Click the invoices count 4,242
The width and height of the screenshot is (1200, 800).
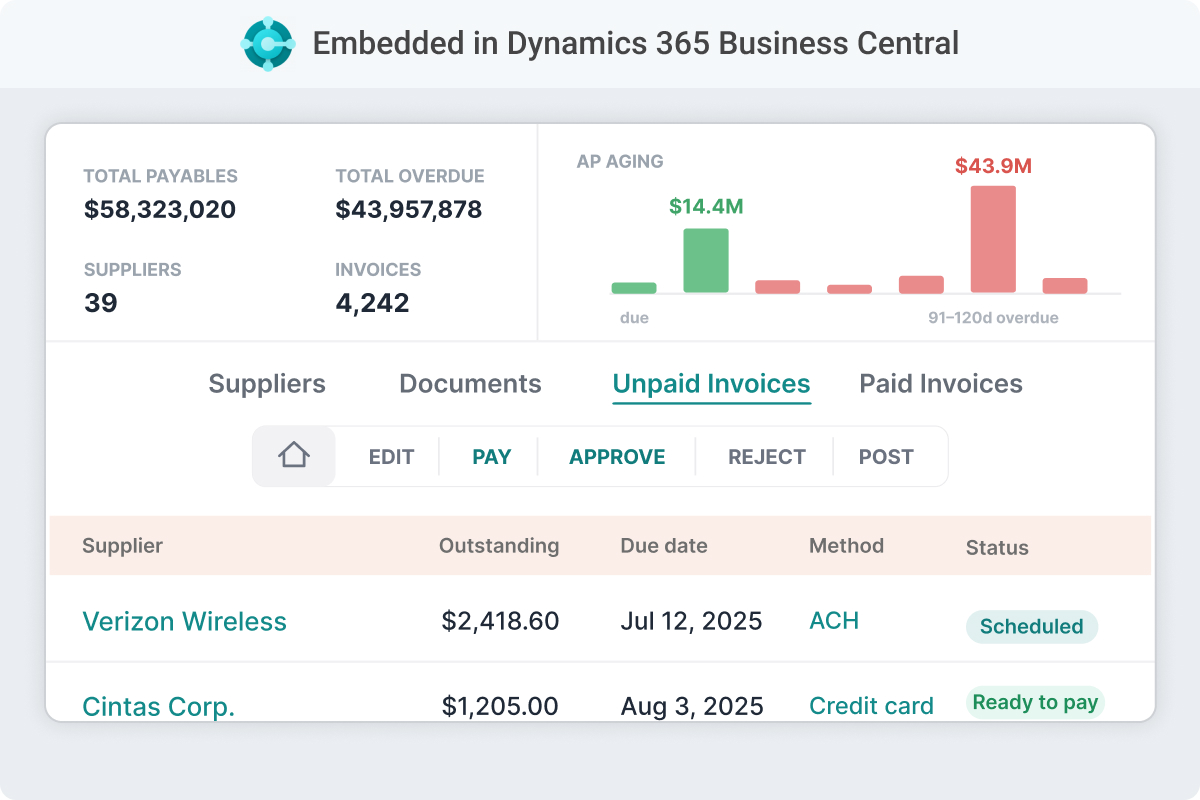pyautogui.click(x=372, y=303)
